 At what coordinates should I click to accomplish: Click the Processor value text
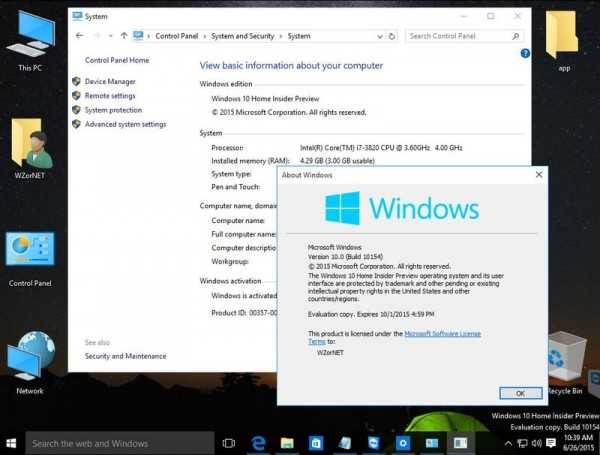(381, 148)
